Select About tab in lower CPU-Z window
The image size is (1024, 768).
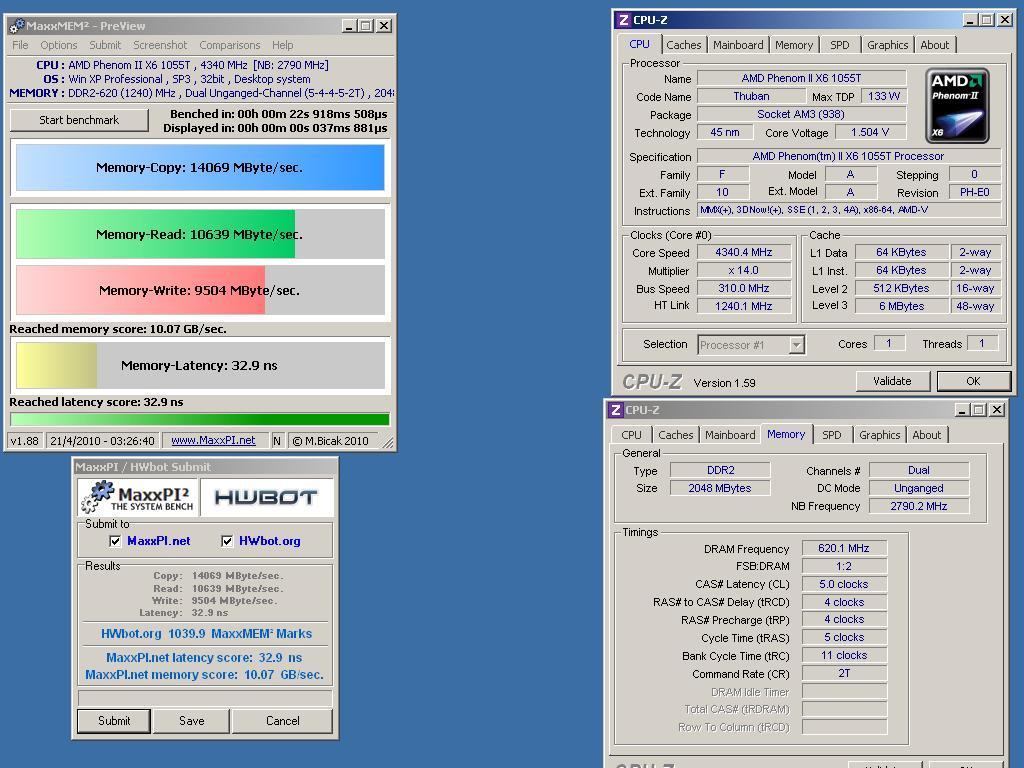click(x=927, y=435)
